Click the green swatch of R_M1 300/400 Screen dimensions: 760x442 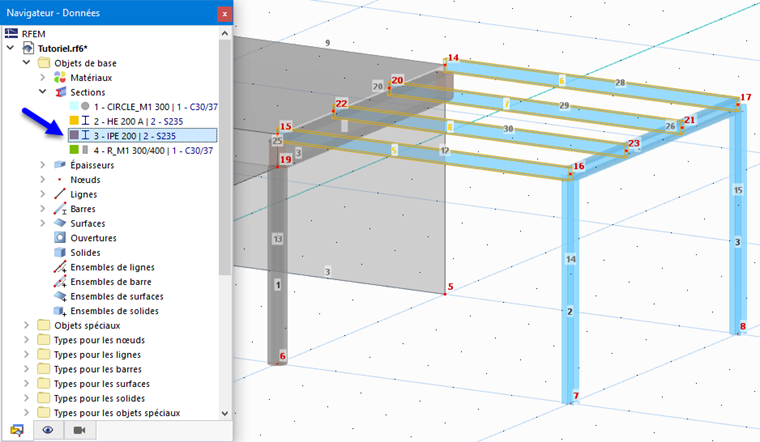pos(74,149)
